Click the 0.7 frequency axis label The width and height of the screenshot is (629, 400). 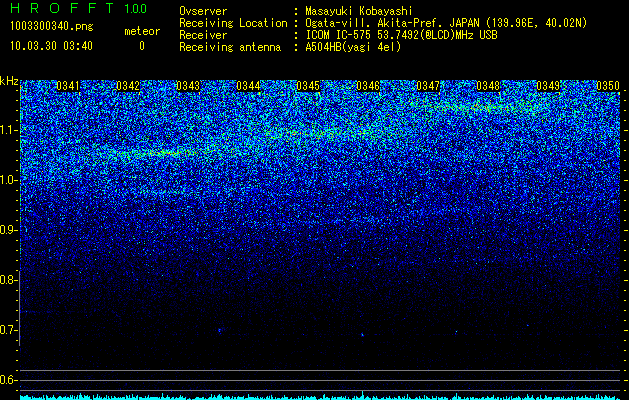point(8,330)
